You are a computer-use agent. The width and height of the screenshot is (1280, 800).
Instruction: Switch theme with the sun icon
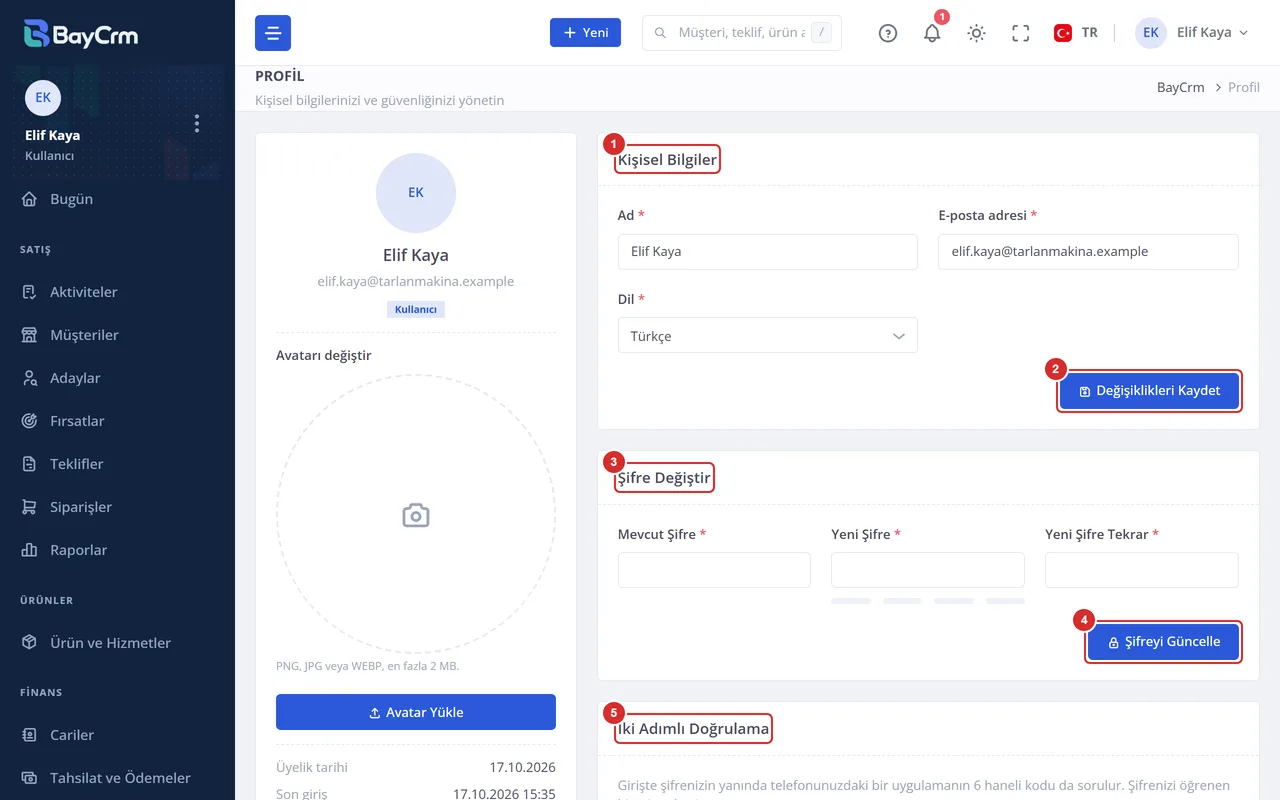[x=977, y=33]
